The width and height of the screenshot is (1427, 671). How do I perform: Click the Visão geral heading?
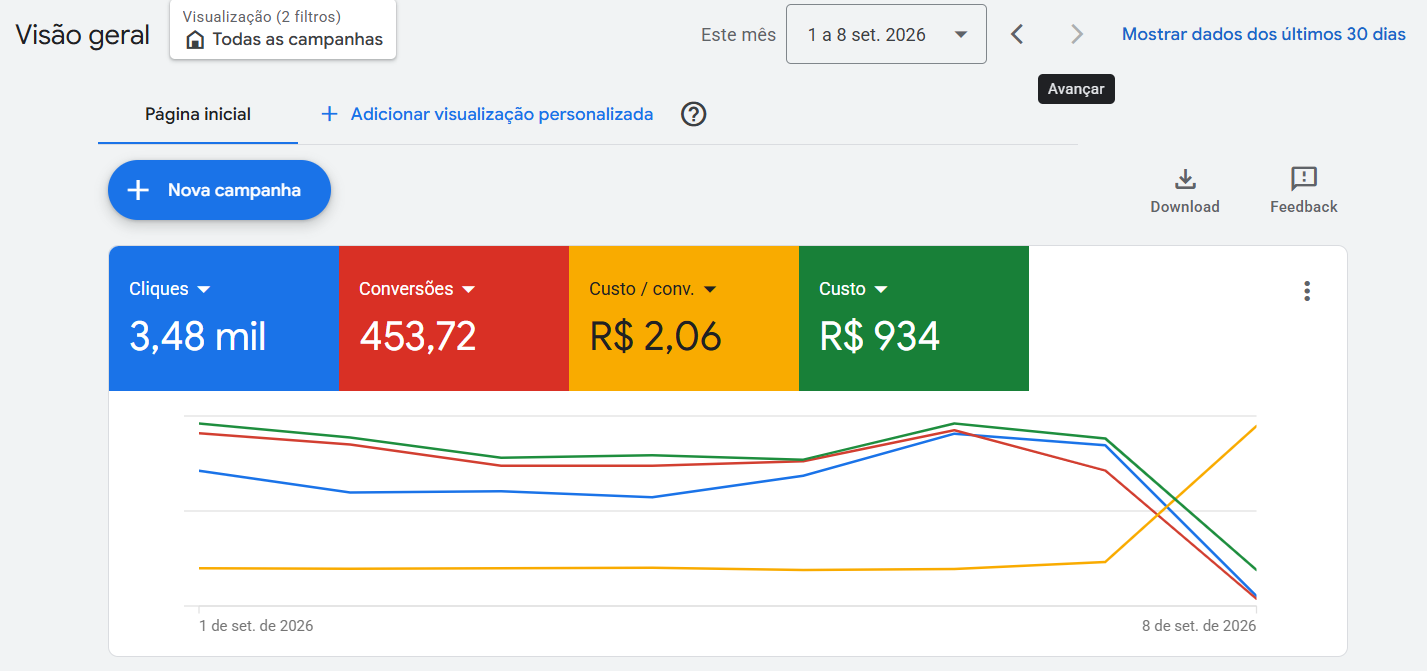[x=83, y=35]
